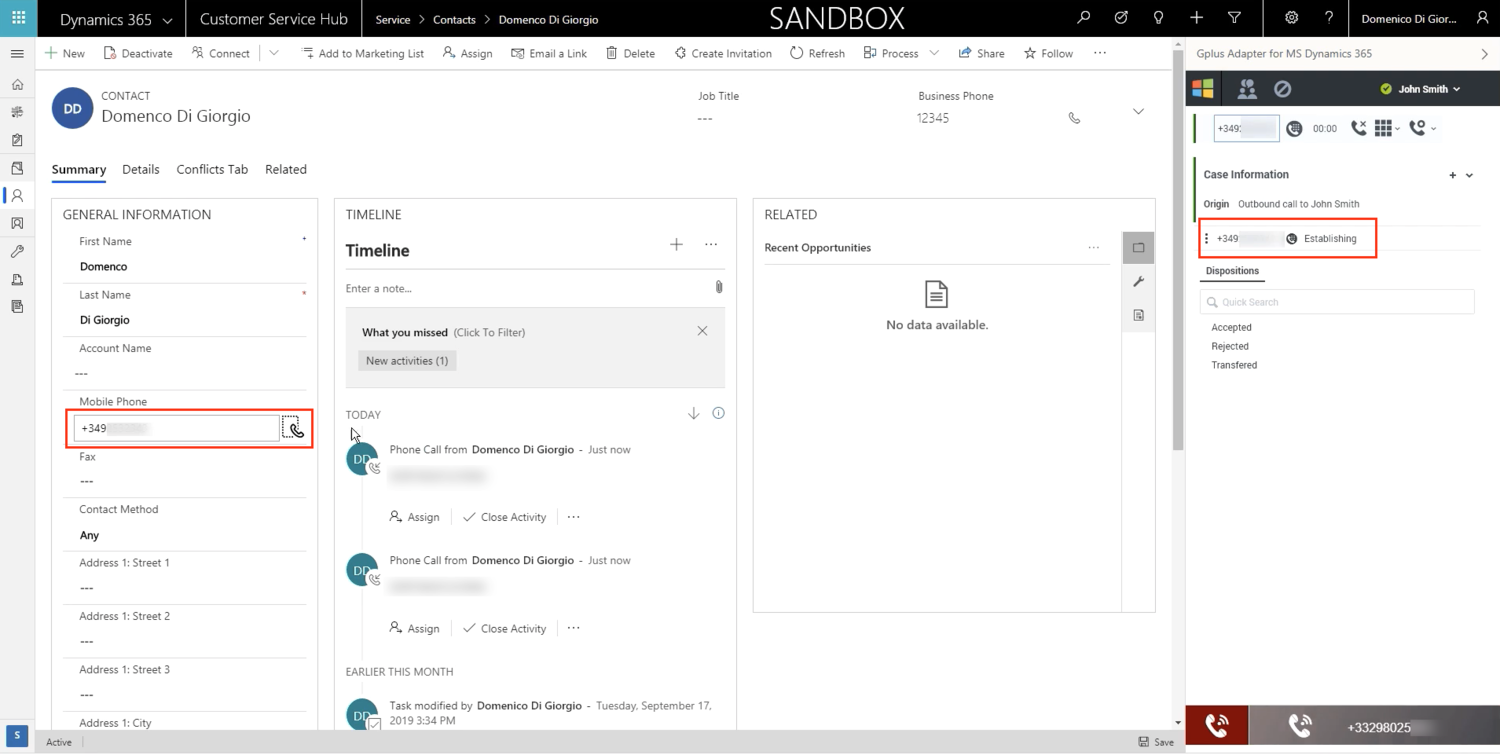The image size is (1500, 755).
Task: Add case information with plus icon
Action: pos(1452,175)
